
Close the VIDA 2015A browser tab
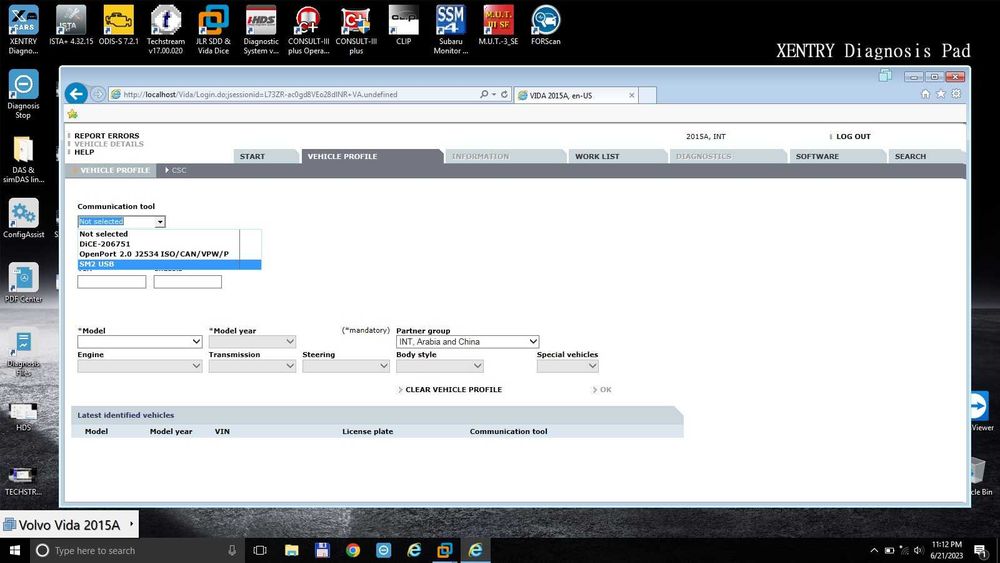631,95
